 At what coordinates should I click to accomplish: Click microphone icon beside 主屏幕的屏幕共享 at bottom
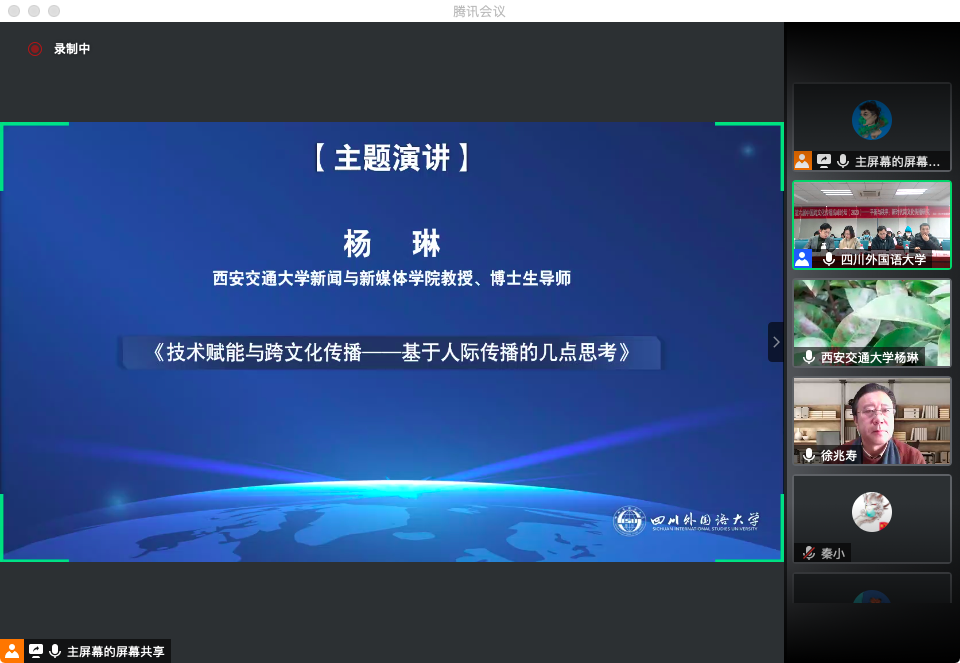tap(55, 651)
